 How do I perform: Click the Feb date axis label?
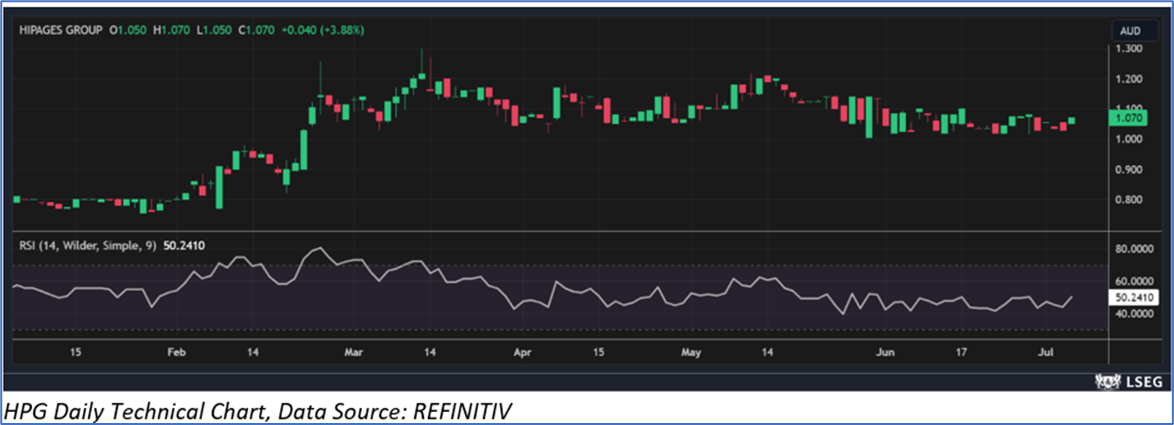click(x=177, y=351)
